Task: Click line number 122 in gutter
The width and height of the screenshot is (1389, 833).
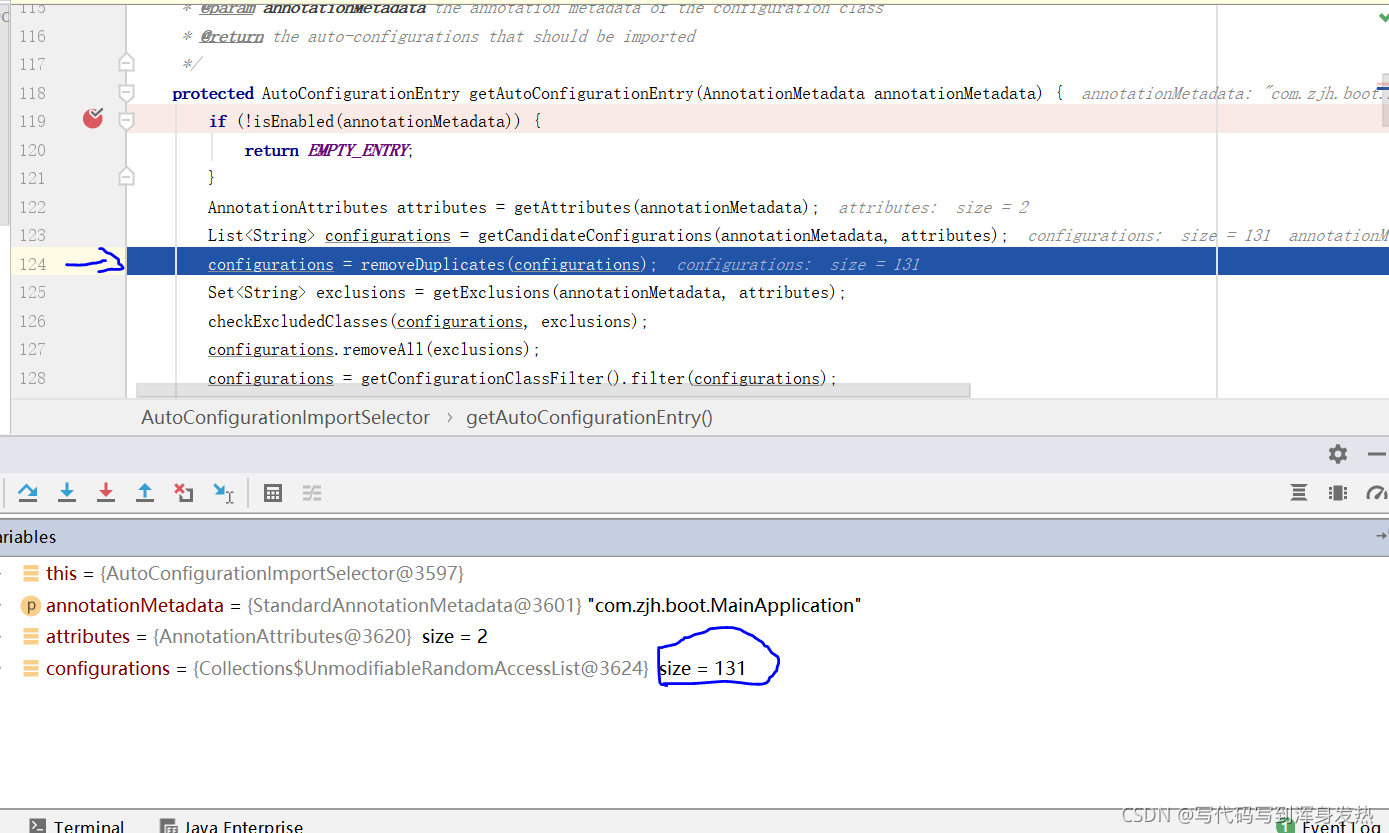Action: [33, 207]
